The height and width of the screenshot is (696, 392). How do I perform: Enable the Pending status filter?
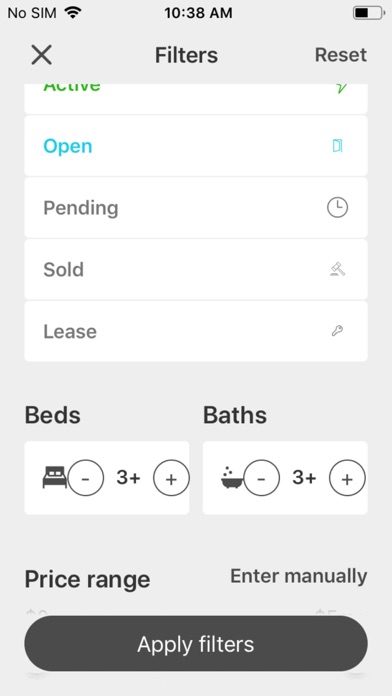pos(196,208)
